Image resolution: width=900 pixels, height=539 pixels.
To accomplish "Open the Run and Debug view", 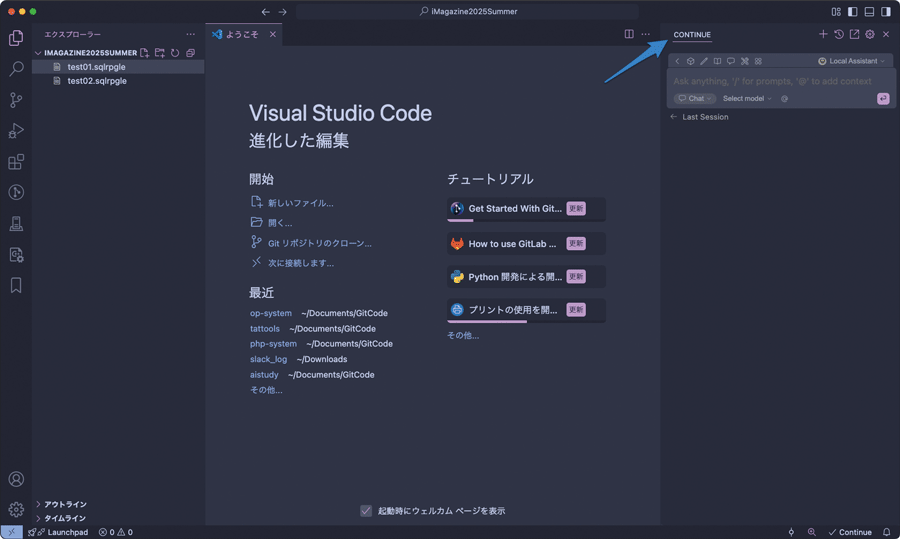I will [16, 131].
